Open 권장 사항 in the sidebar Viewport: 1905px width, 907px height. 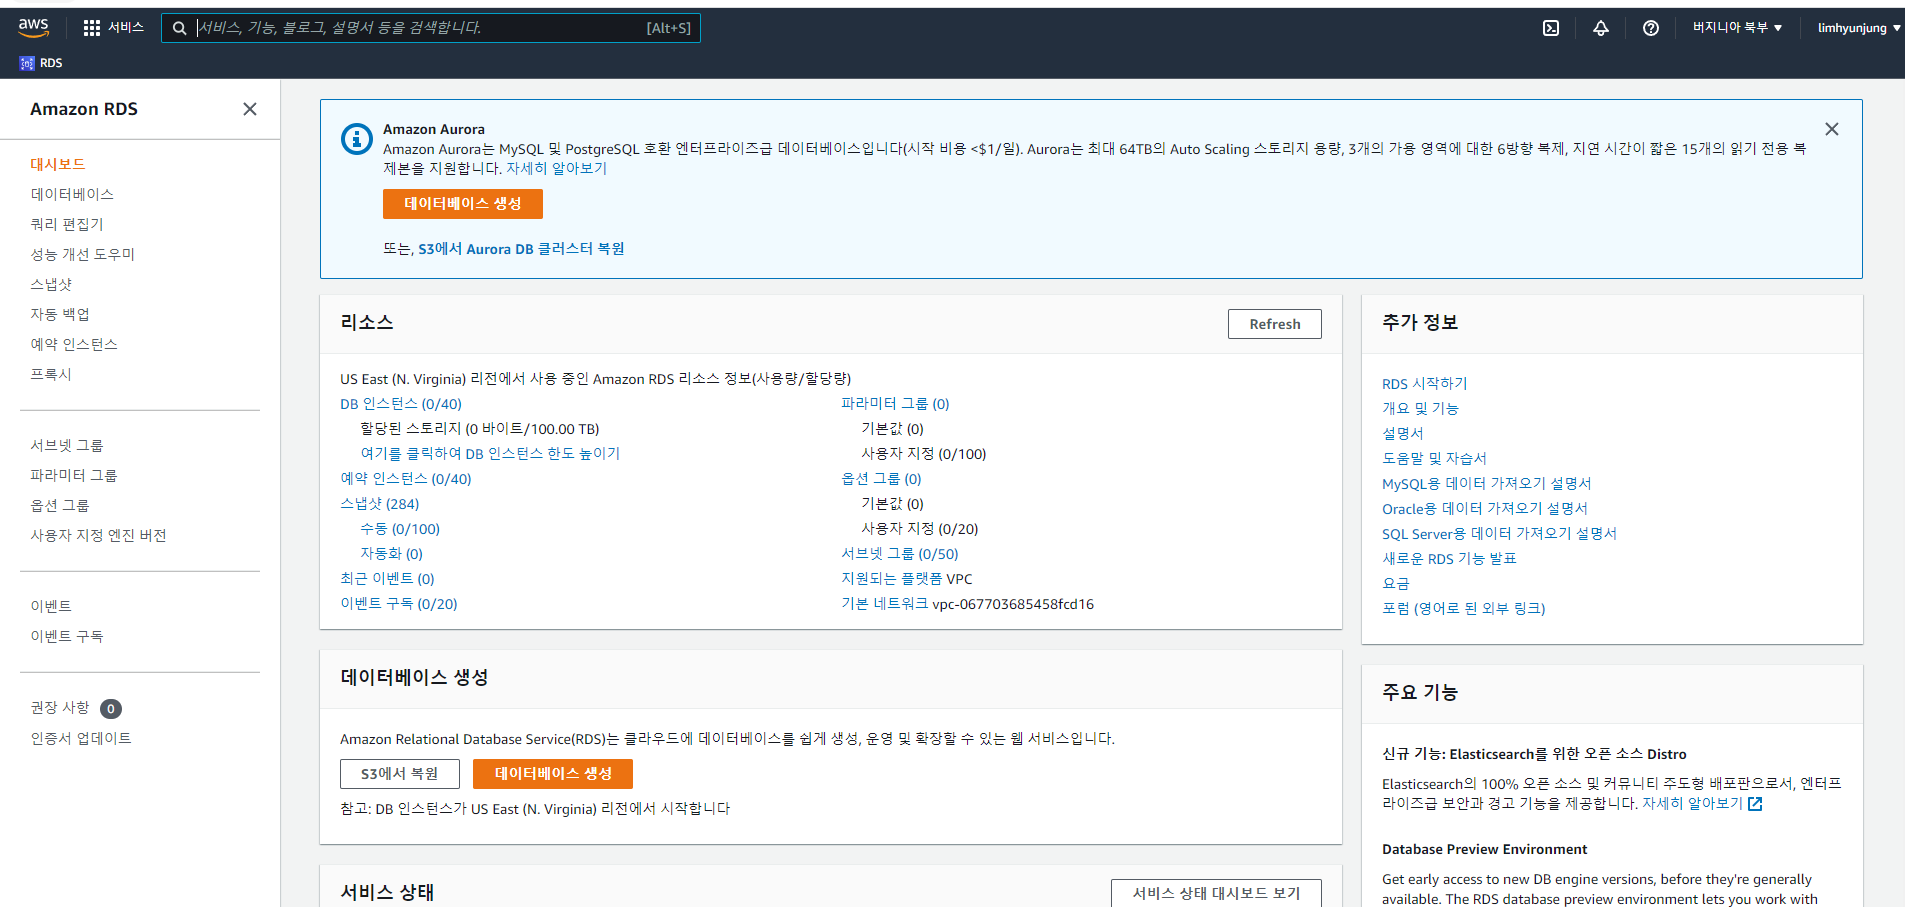click(x=60, y=708)
